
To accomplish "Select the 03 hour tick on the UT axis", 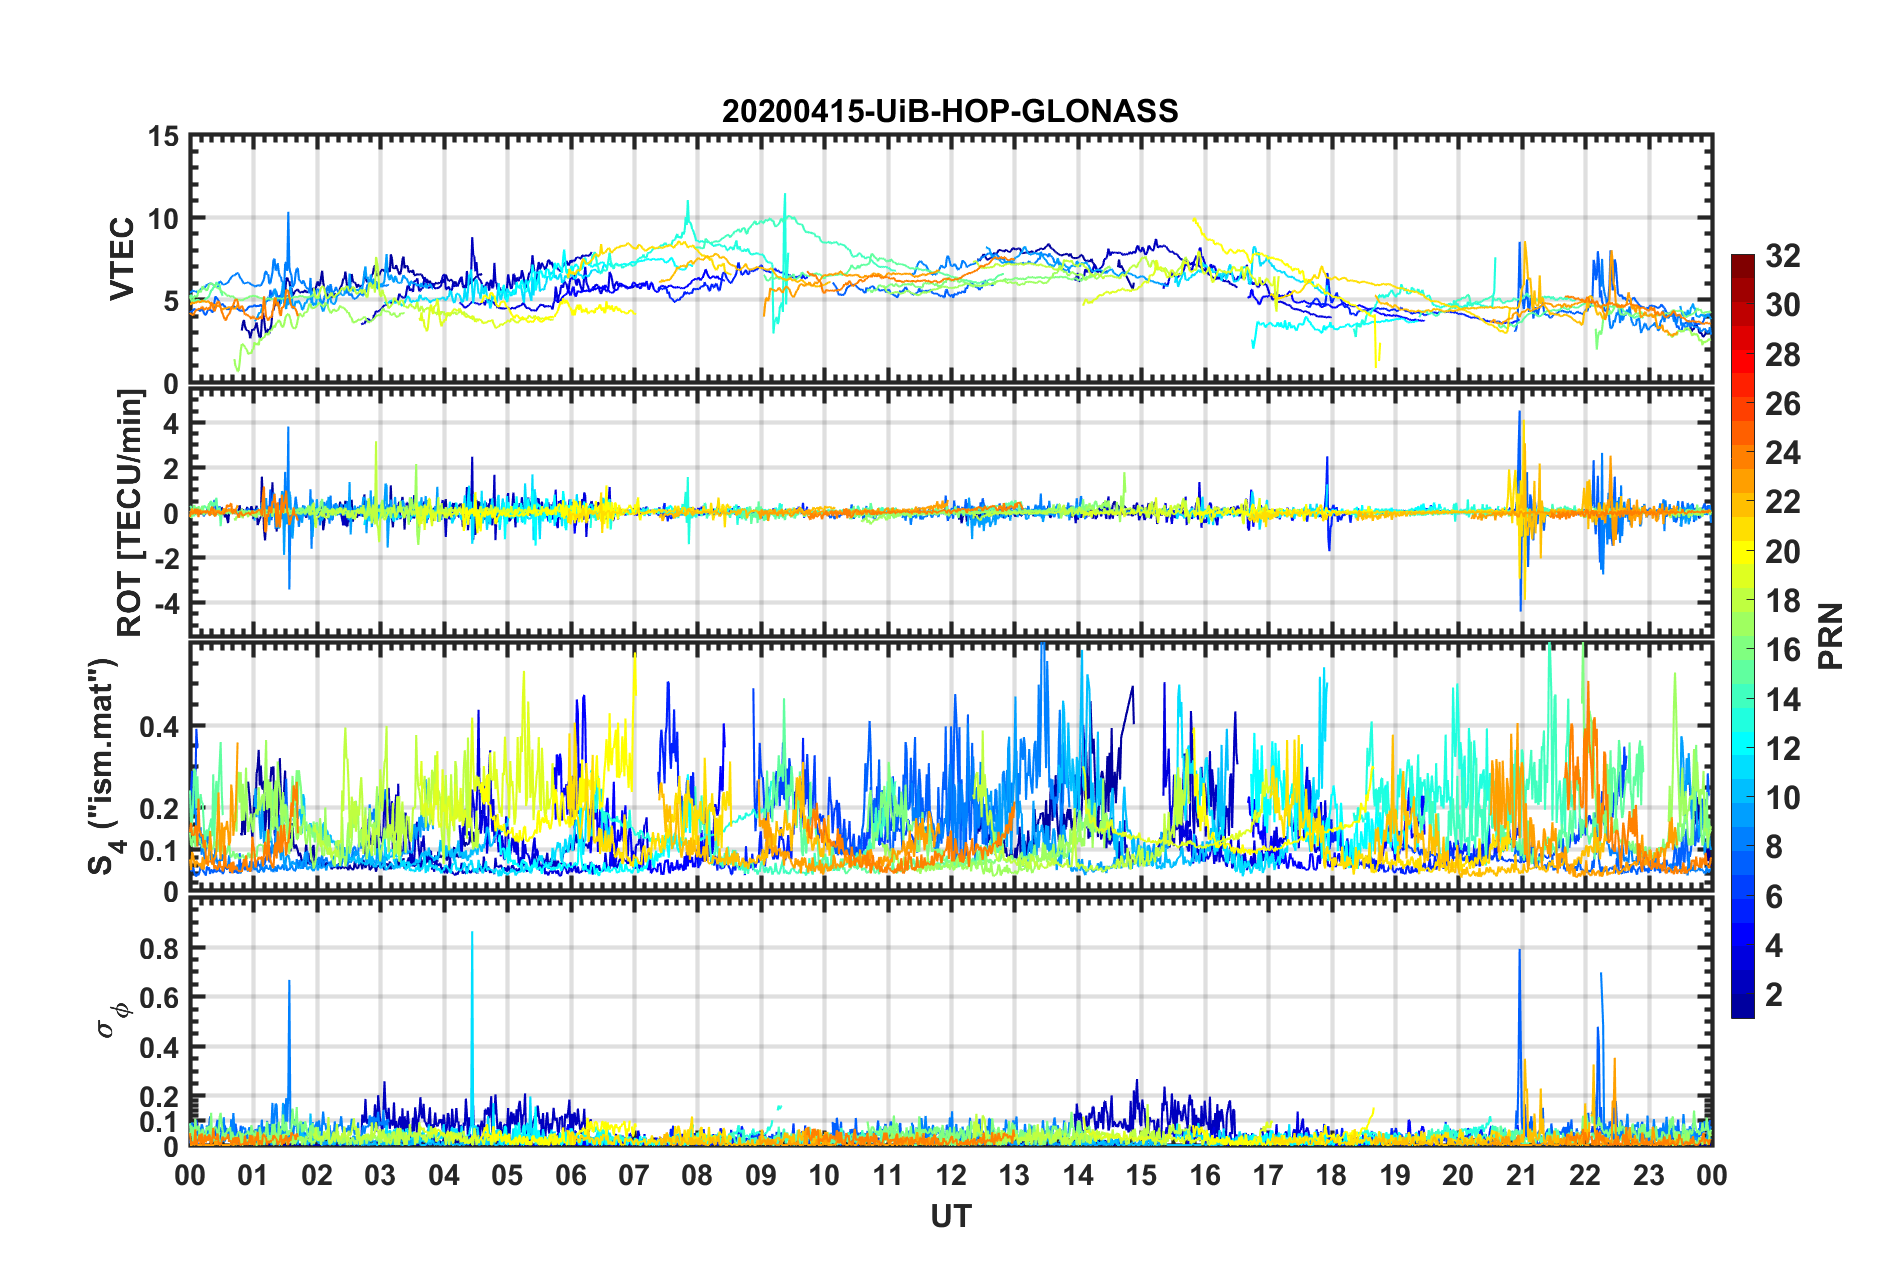I will tap(380, 1175).
